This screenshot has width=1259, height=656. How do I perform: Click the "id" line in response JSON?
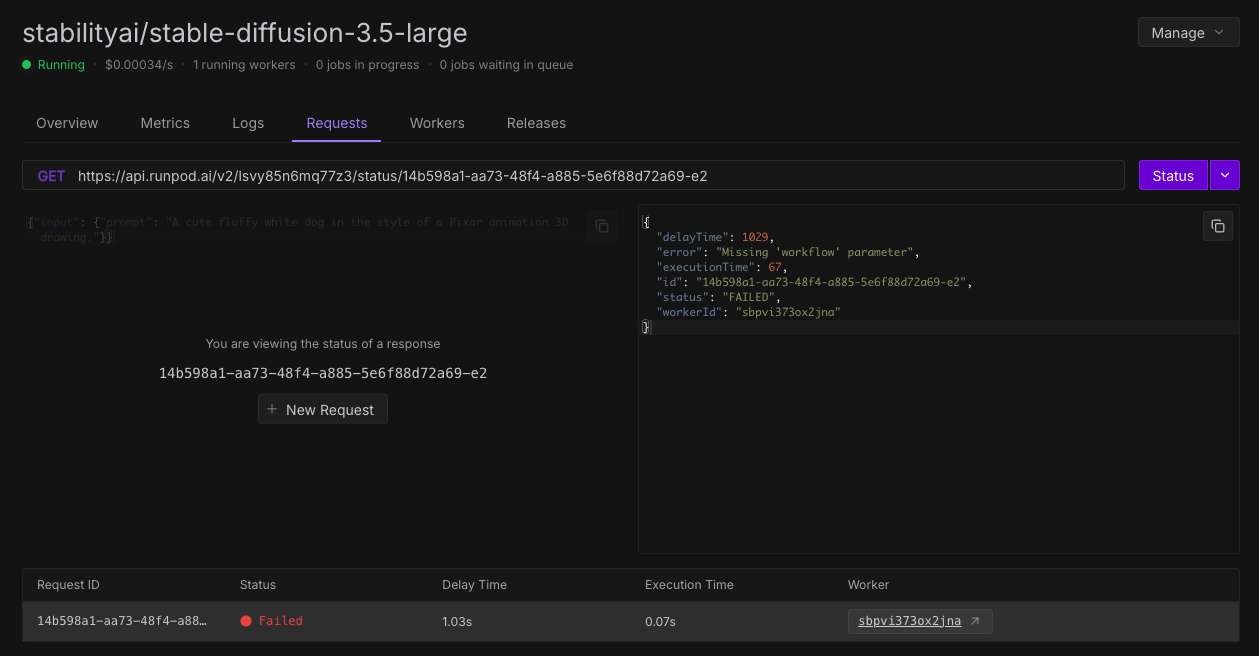coord(814,282)
